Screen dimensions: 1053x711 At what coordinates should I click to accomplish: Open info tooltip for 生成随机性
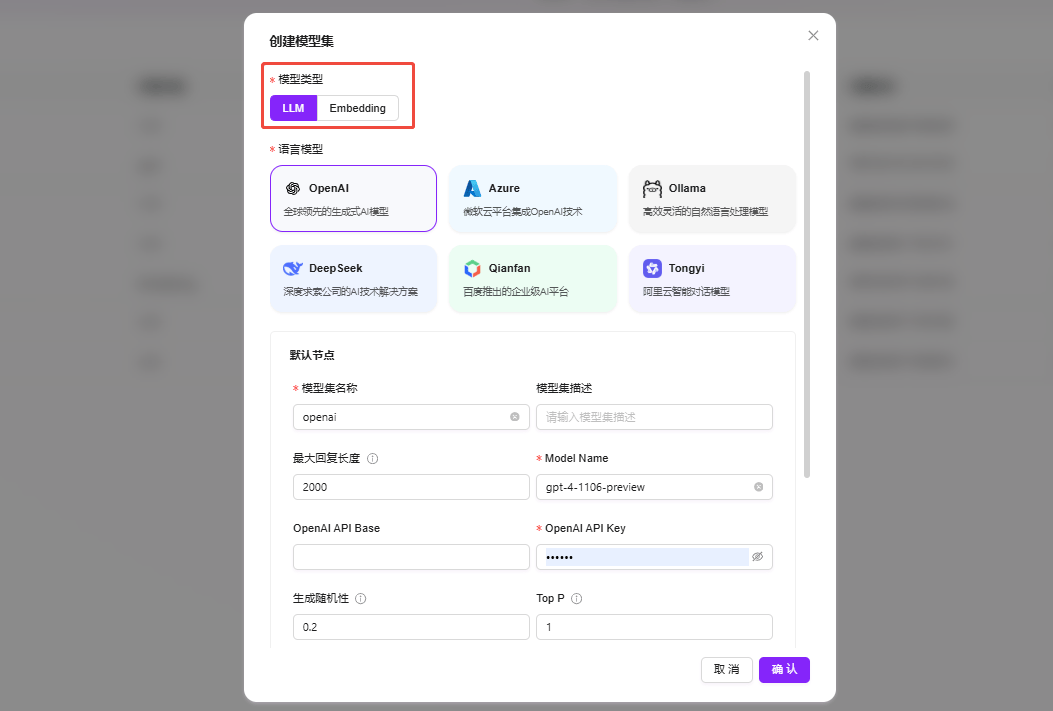[361, 599]
